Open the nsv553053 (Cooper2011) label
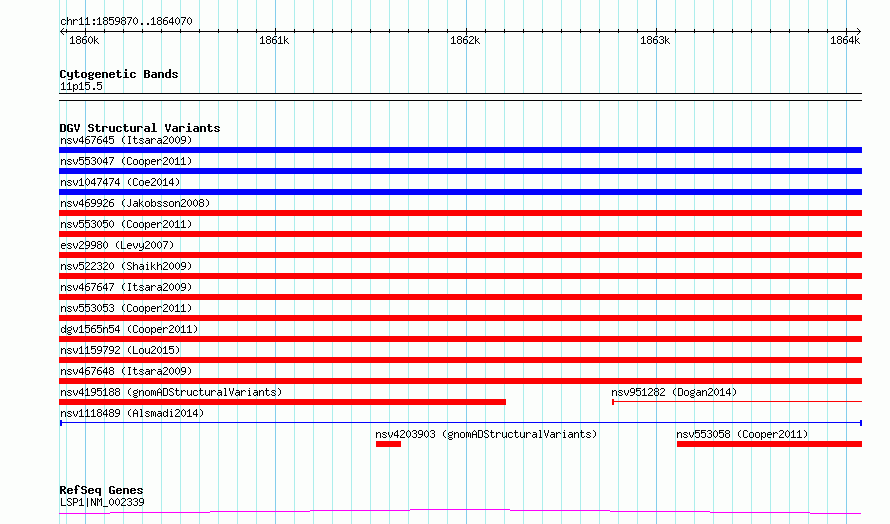890x524 pixels. (x=126, y=308)
